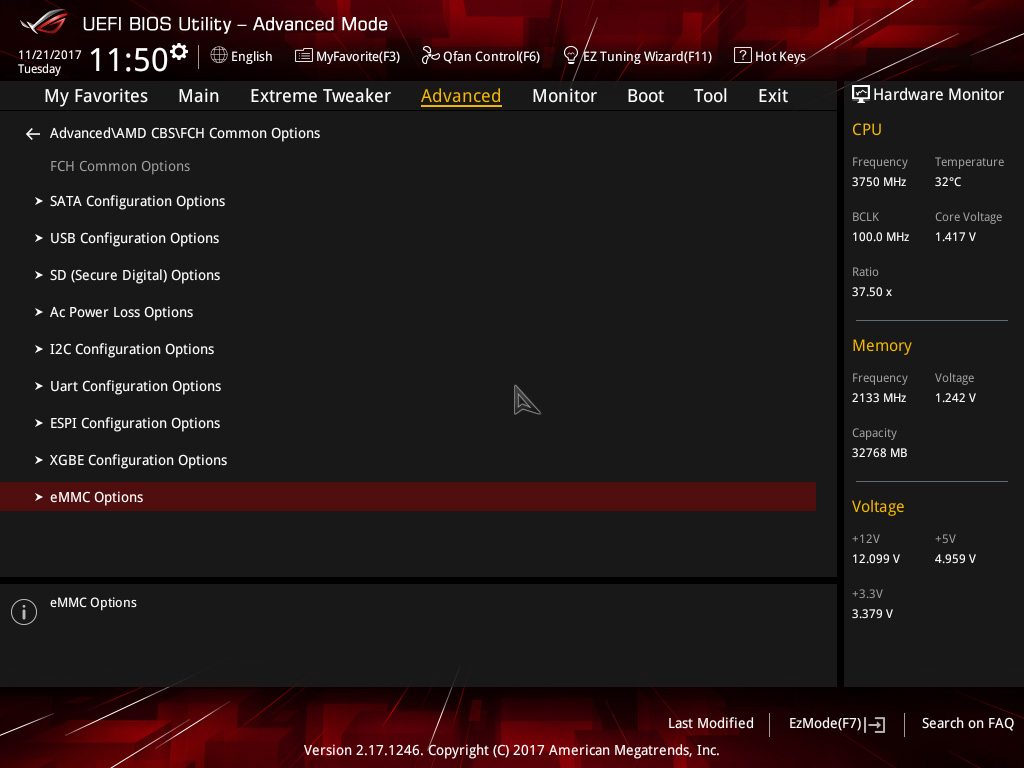
Task: Click the 11/21/2017 date text
Action: tap(50, 55)
